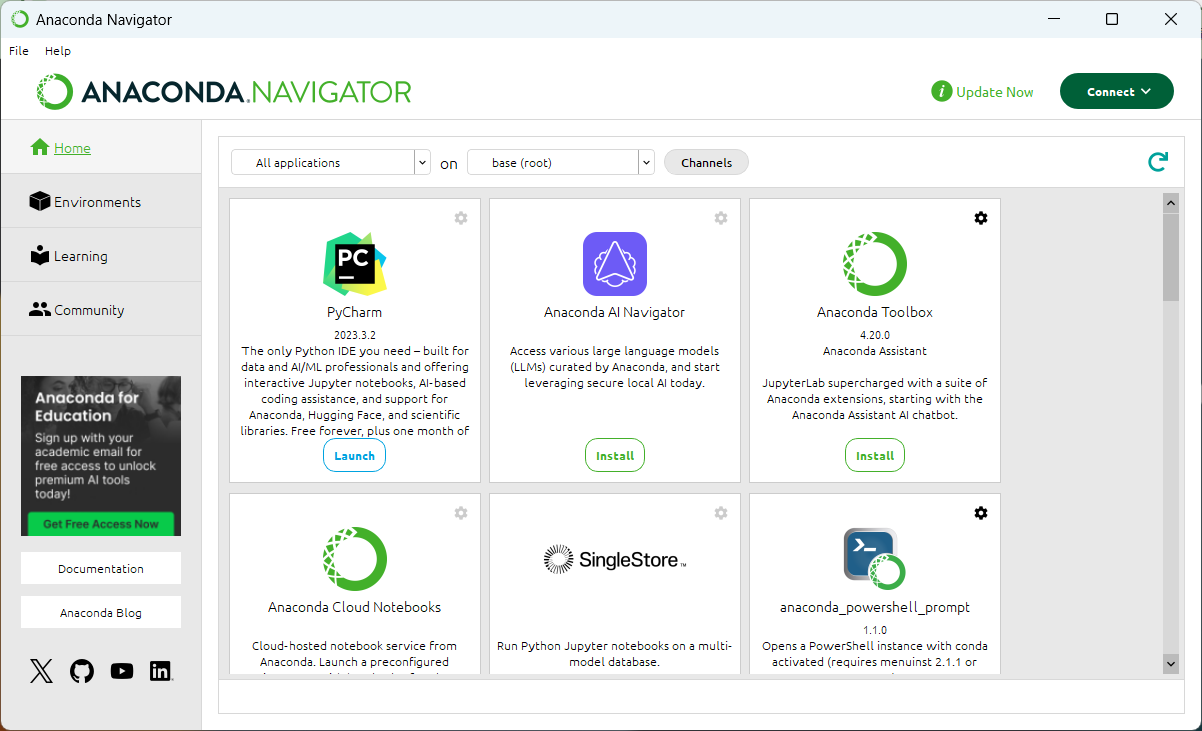The height and width of the screenshot is (731, 1202).
Task: Click Get Free Access Now button
Action: (x=101, y=524)
